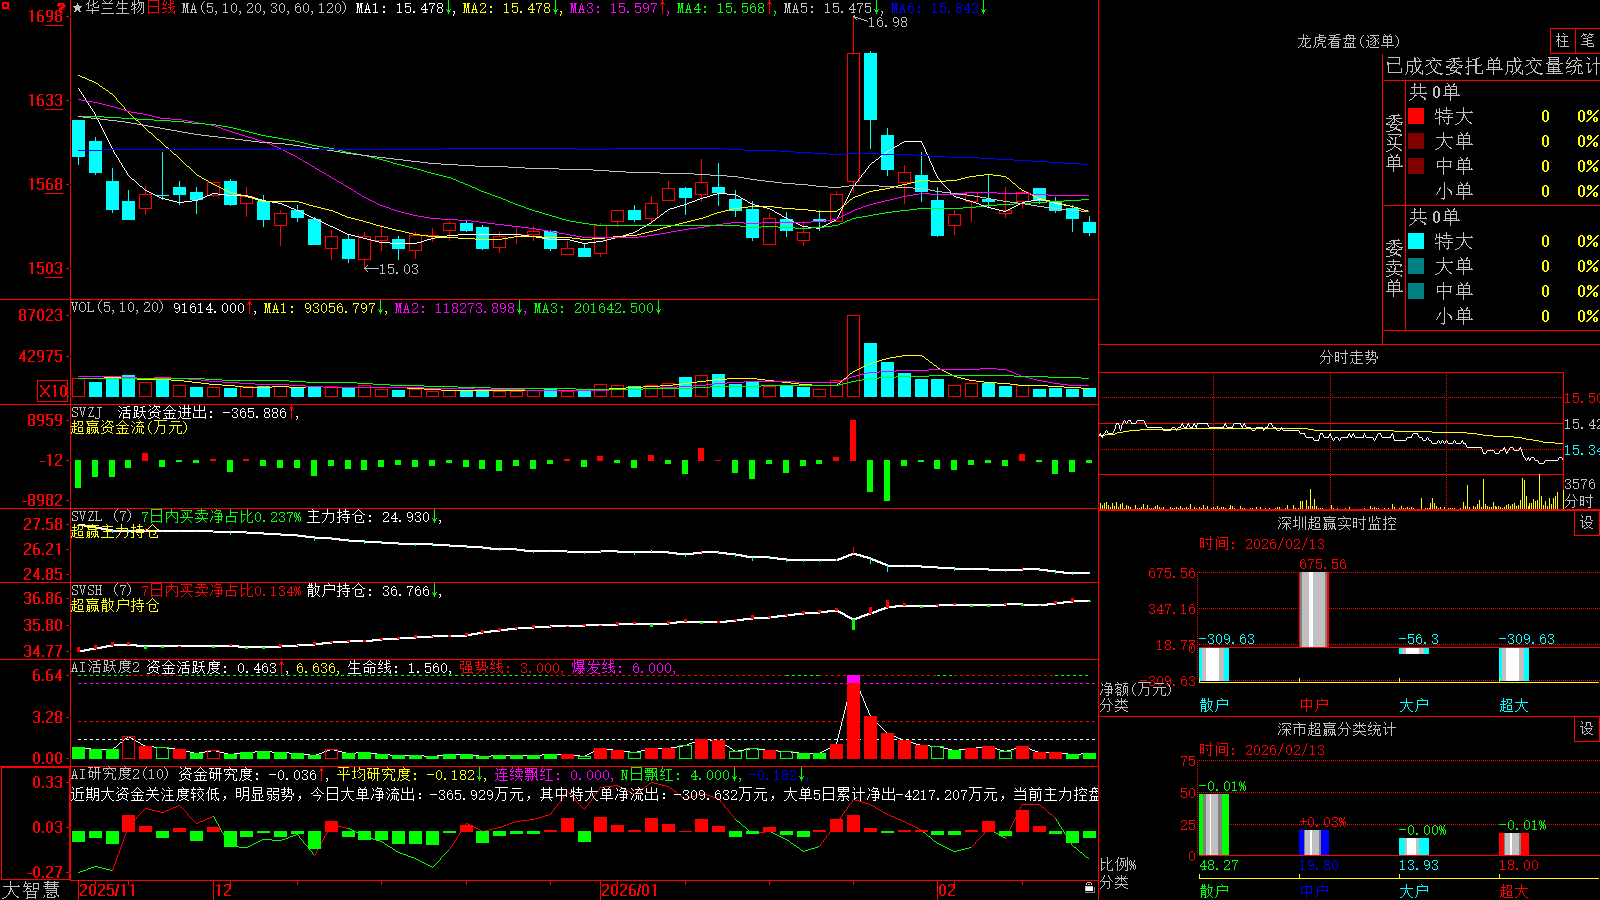Click the 分时走势 panel title

click(x=1348, y=357)
